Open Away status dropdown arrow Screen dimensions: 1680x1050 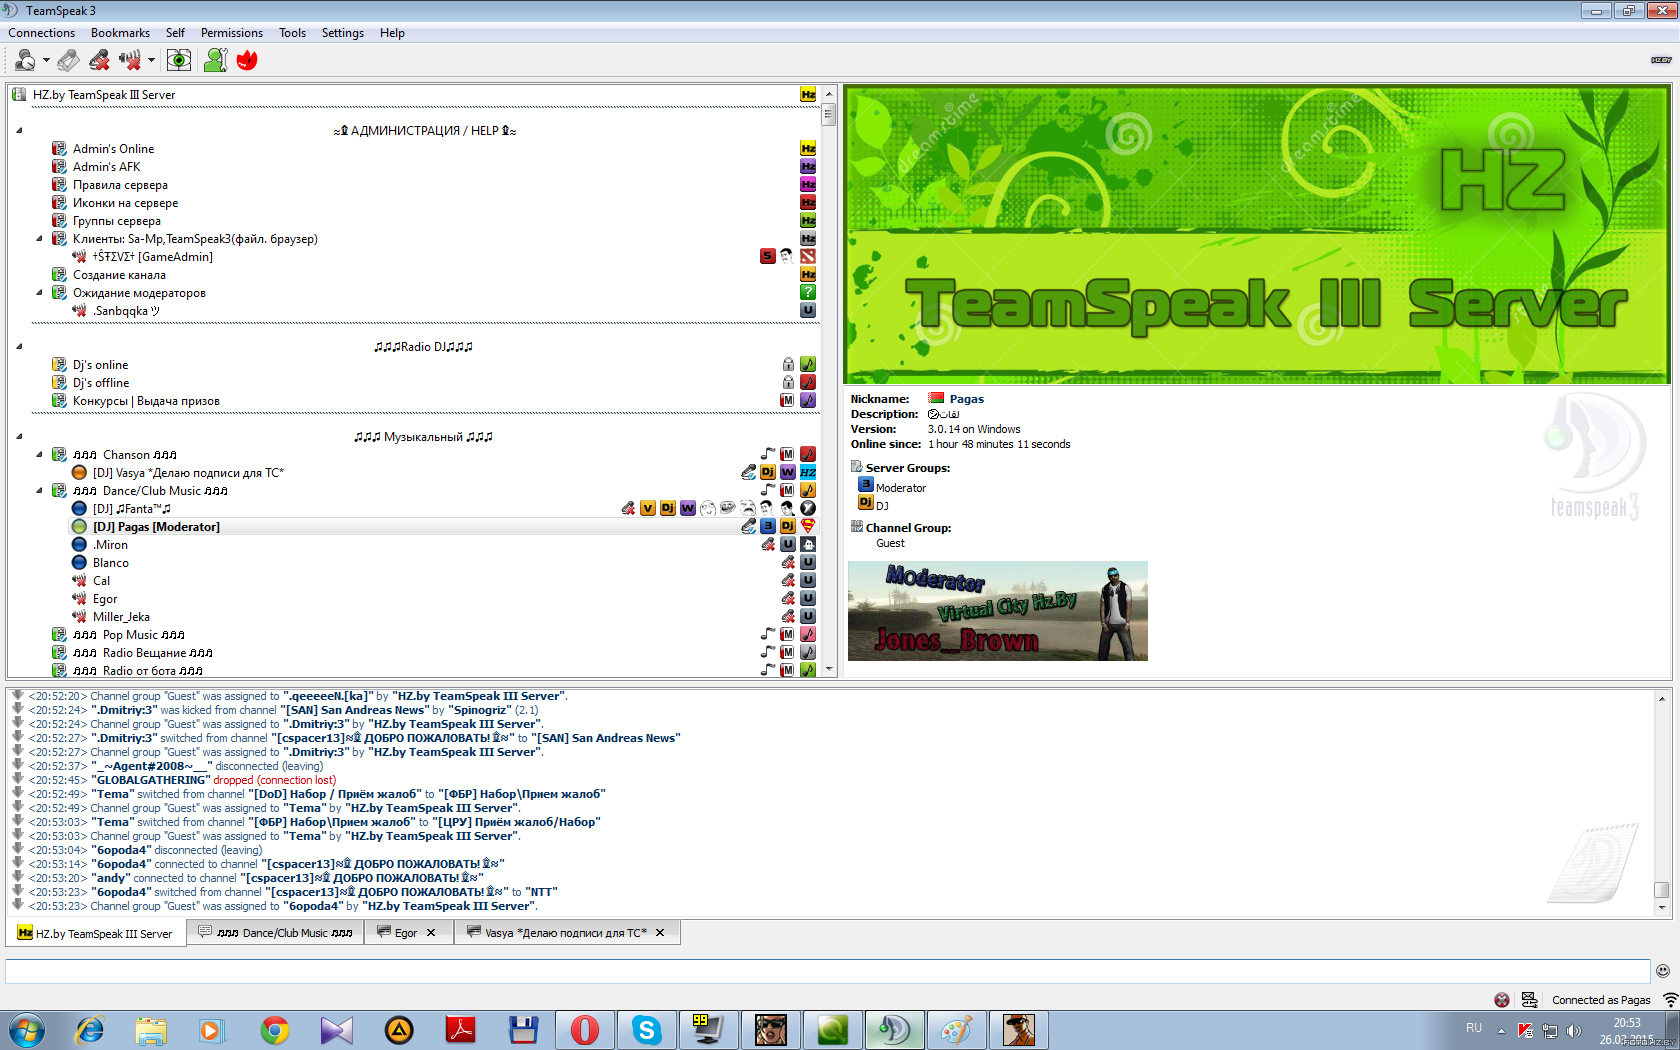click(46, 60)
